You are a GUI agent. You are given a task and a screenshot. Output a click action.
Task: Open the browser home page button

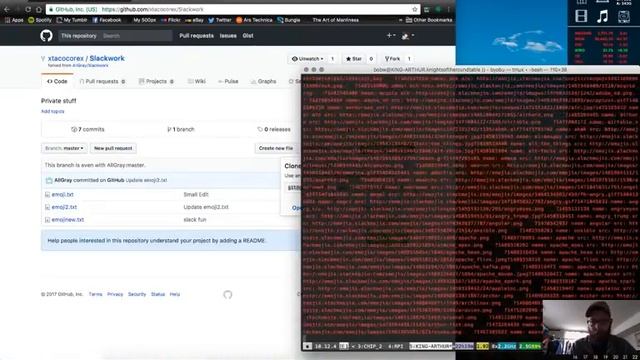[x=39, y=9]
